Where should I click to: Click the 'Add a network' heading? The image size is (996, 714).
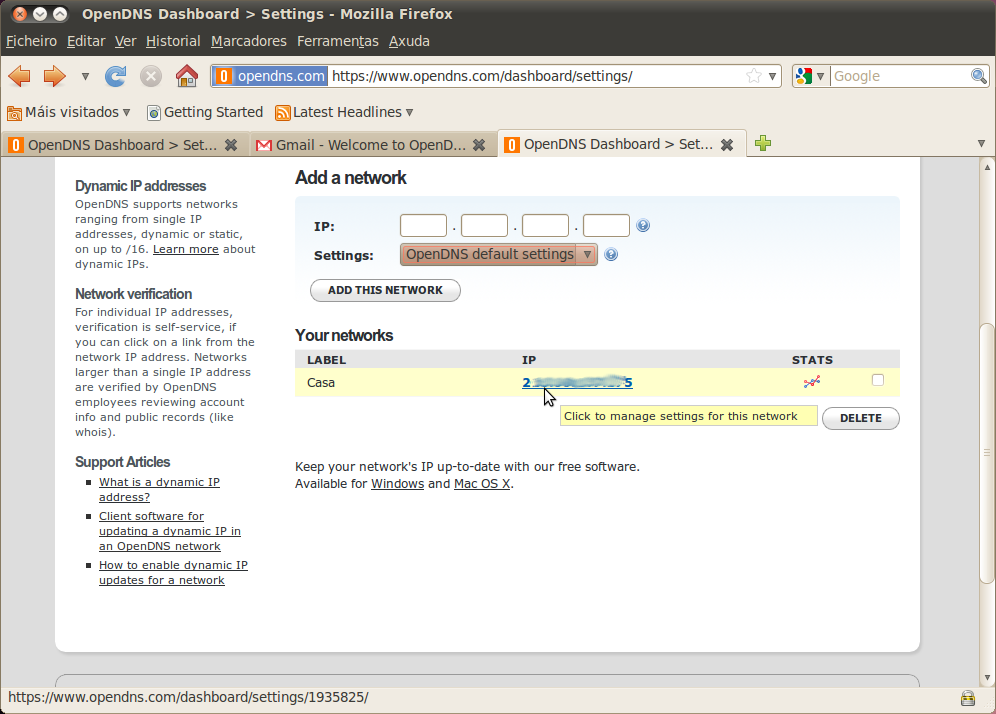coord(351,178)
